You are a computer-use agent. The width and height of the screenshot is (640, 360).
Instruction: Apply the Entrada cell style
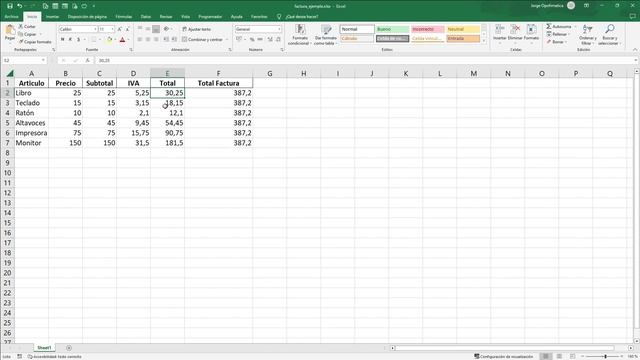point(463,39)
